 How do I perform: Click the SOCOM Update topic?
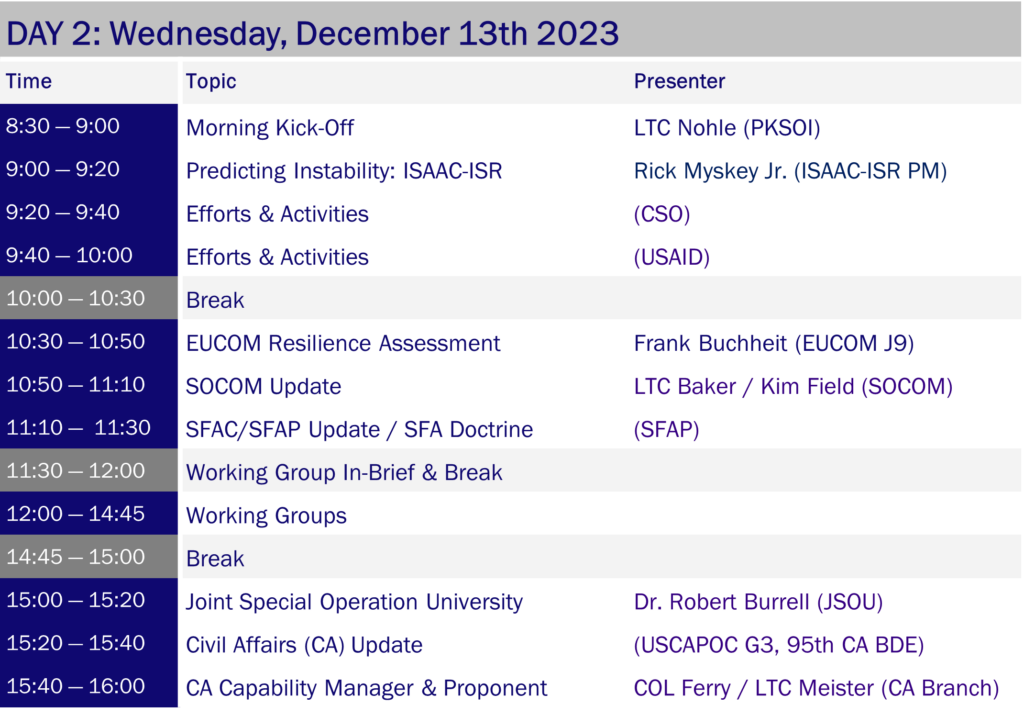click(x=264, y=386)
